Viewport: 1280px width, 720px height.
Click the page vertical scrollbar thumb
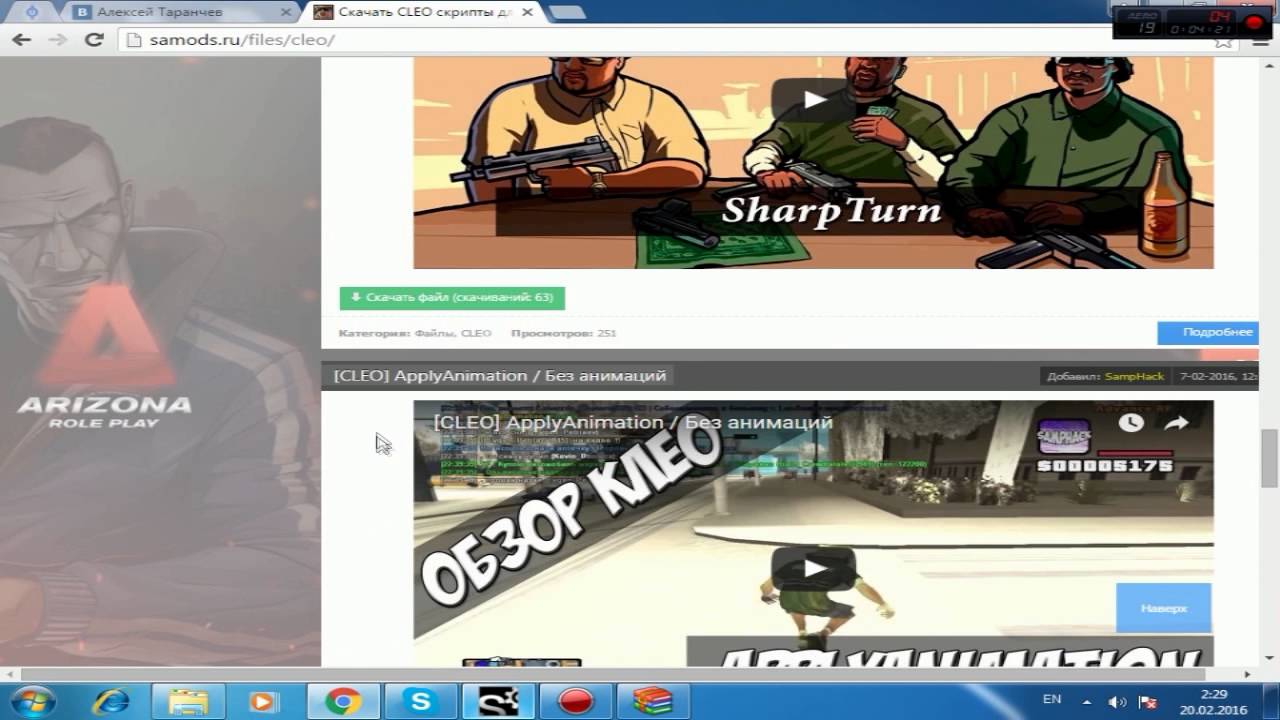tap(1269, 456)
